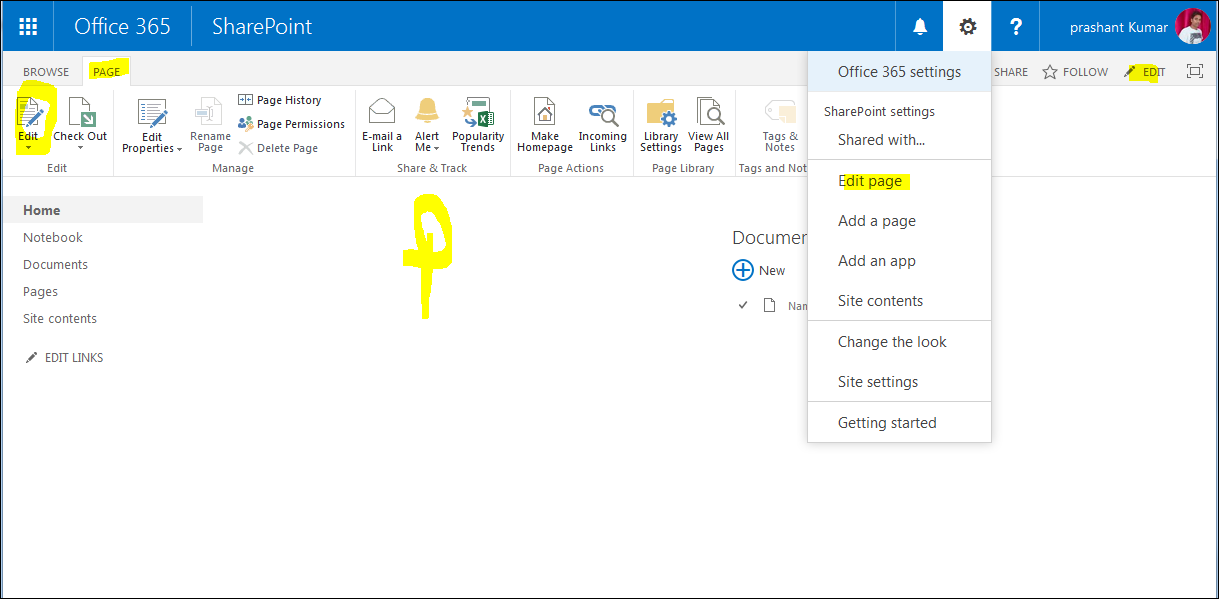Click View All Pages icon

pyautogui.click(x=709, y=112)
